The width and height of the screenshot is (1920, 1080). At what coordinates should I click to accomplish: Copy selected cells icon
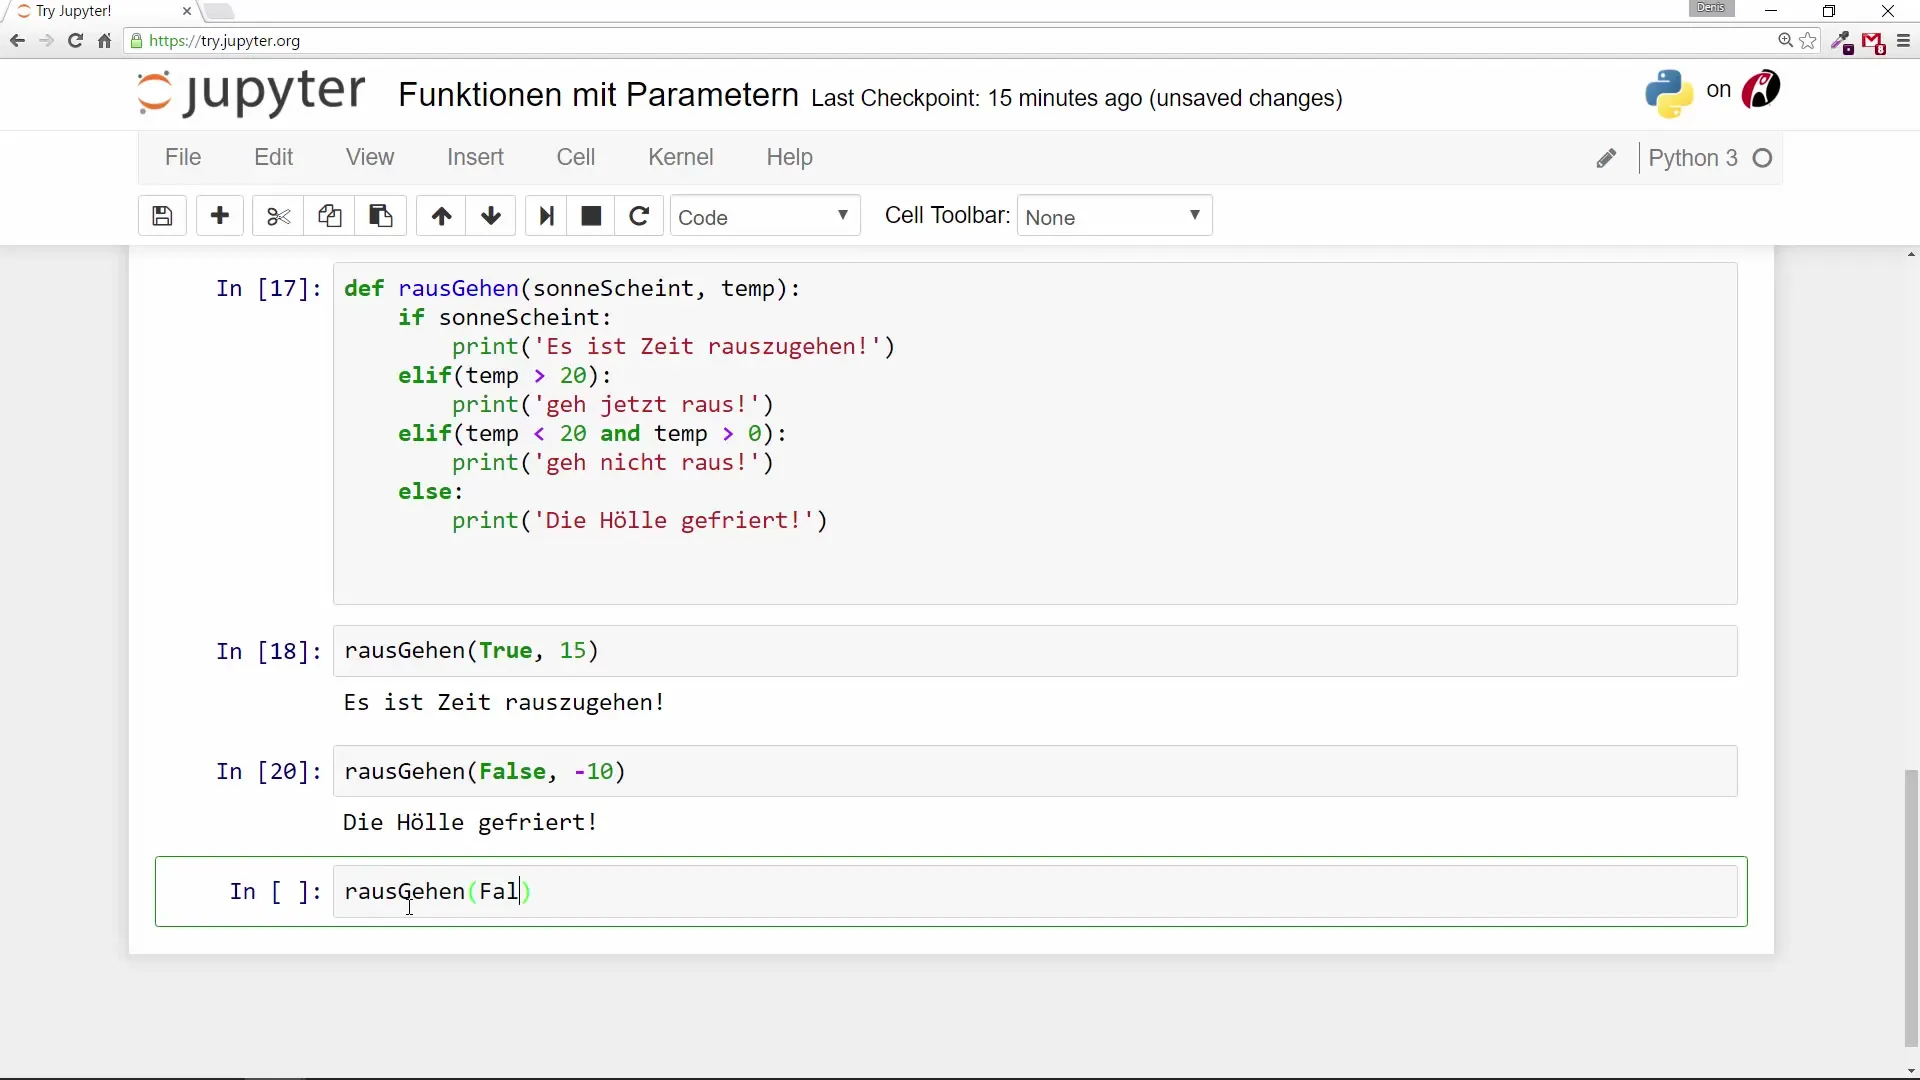pos(329,216)
